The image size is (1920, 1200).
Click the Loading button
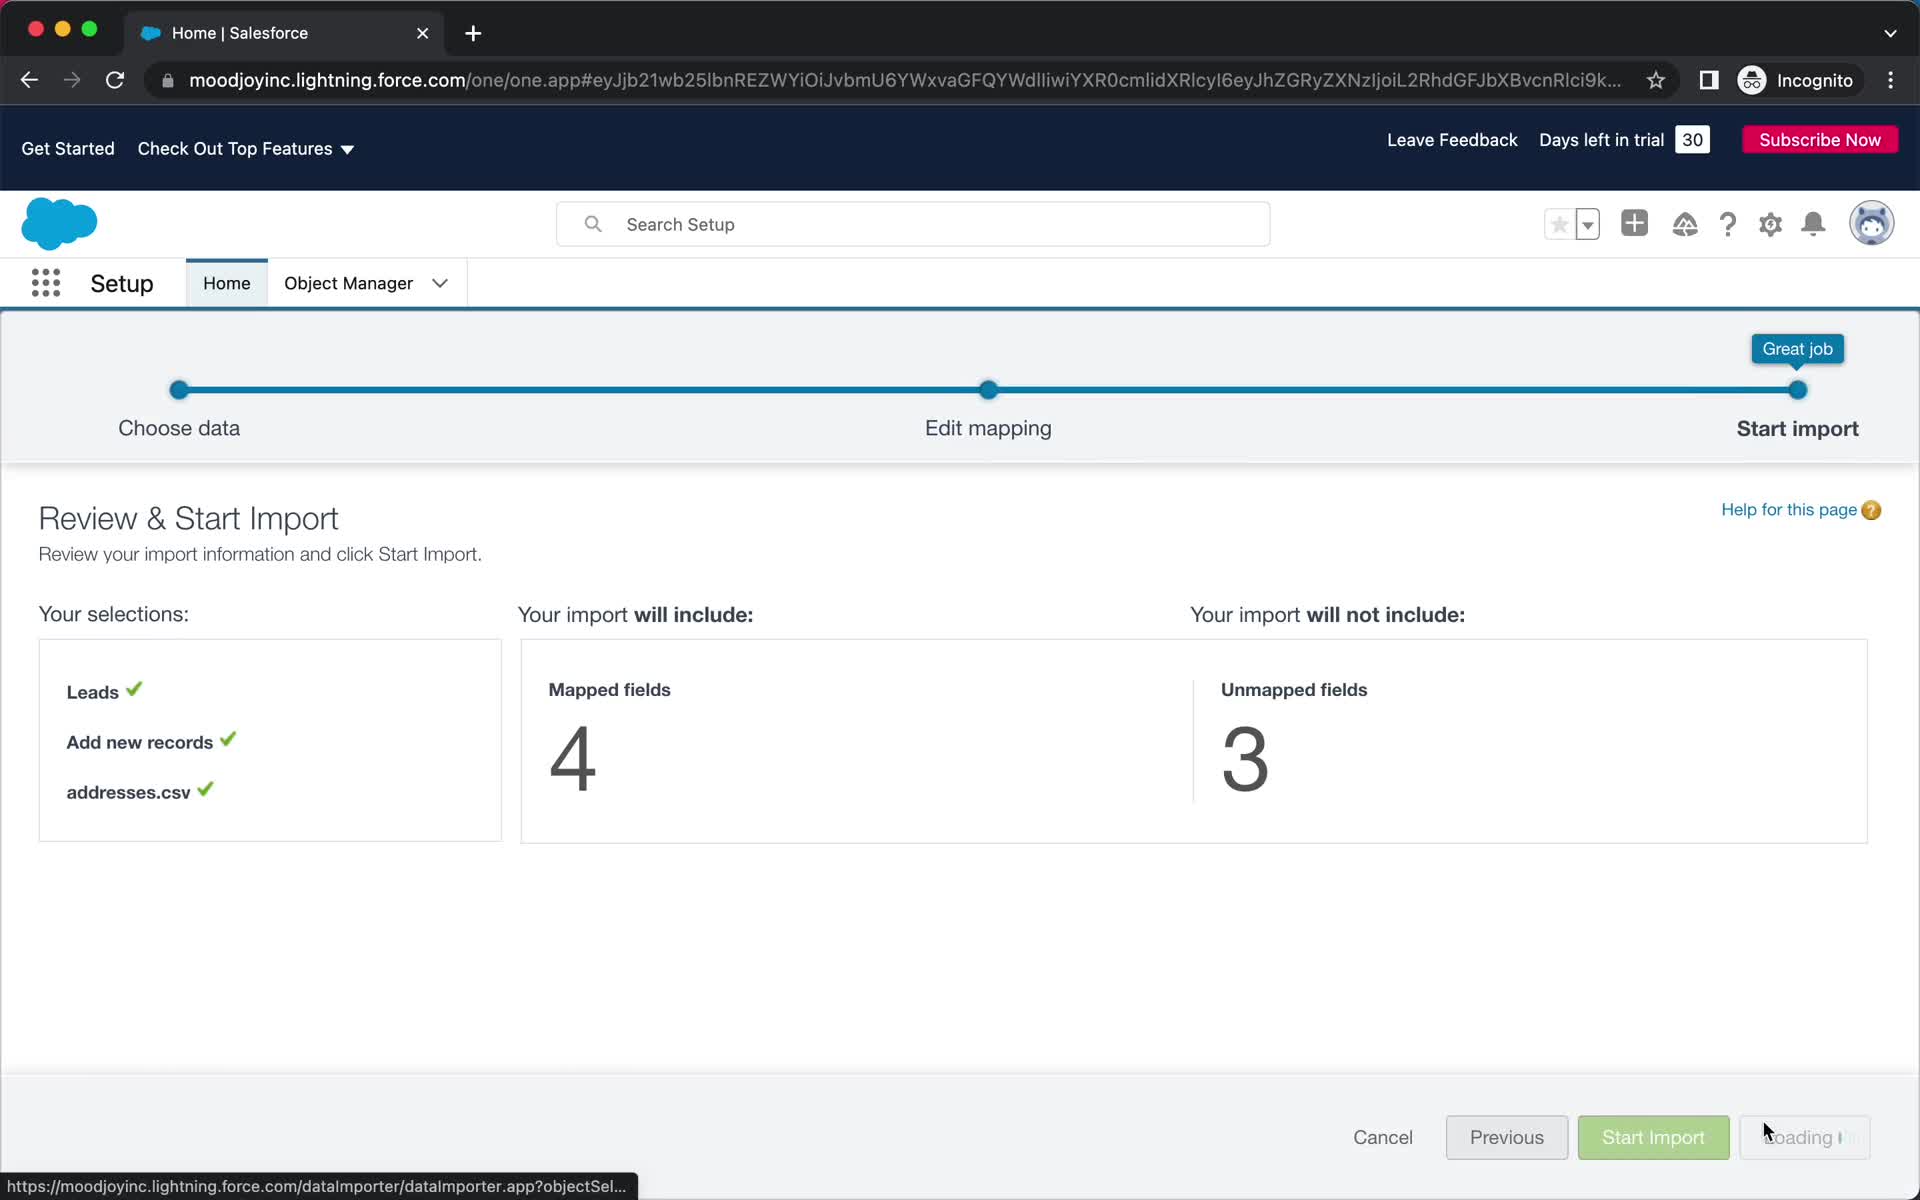[1805, 1137]
